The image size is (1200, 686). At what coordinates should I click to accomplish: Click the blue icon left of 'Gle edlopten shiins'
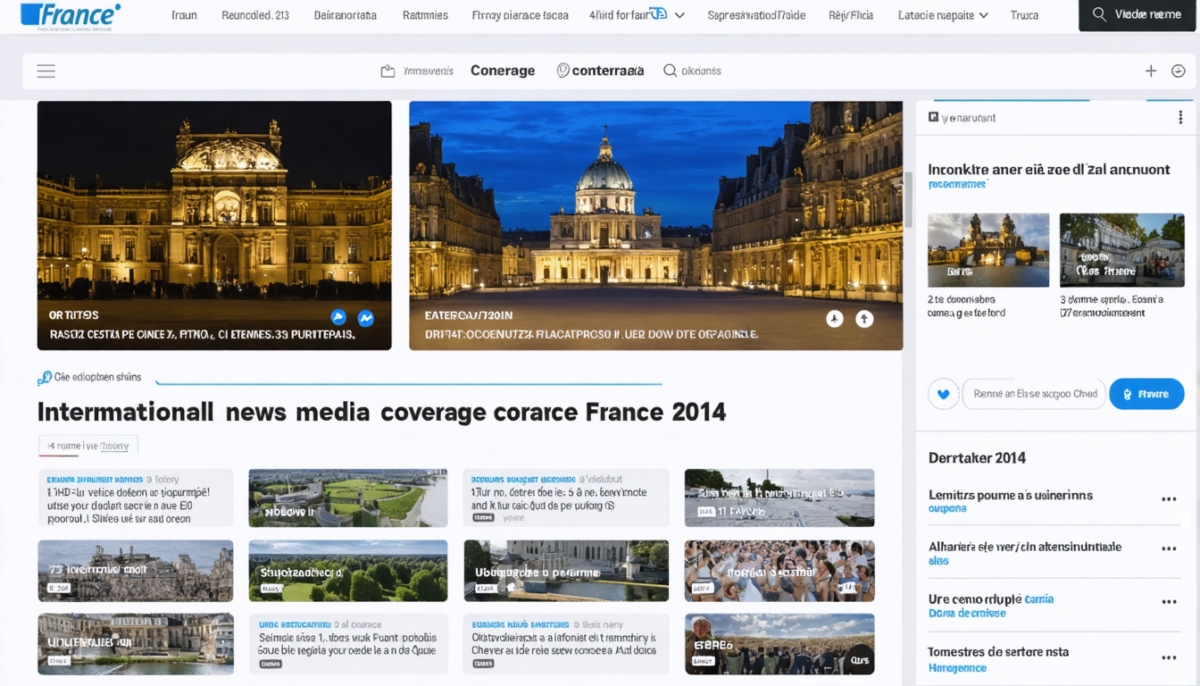click(x=44, y=378)
